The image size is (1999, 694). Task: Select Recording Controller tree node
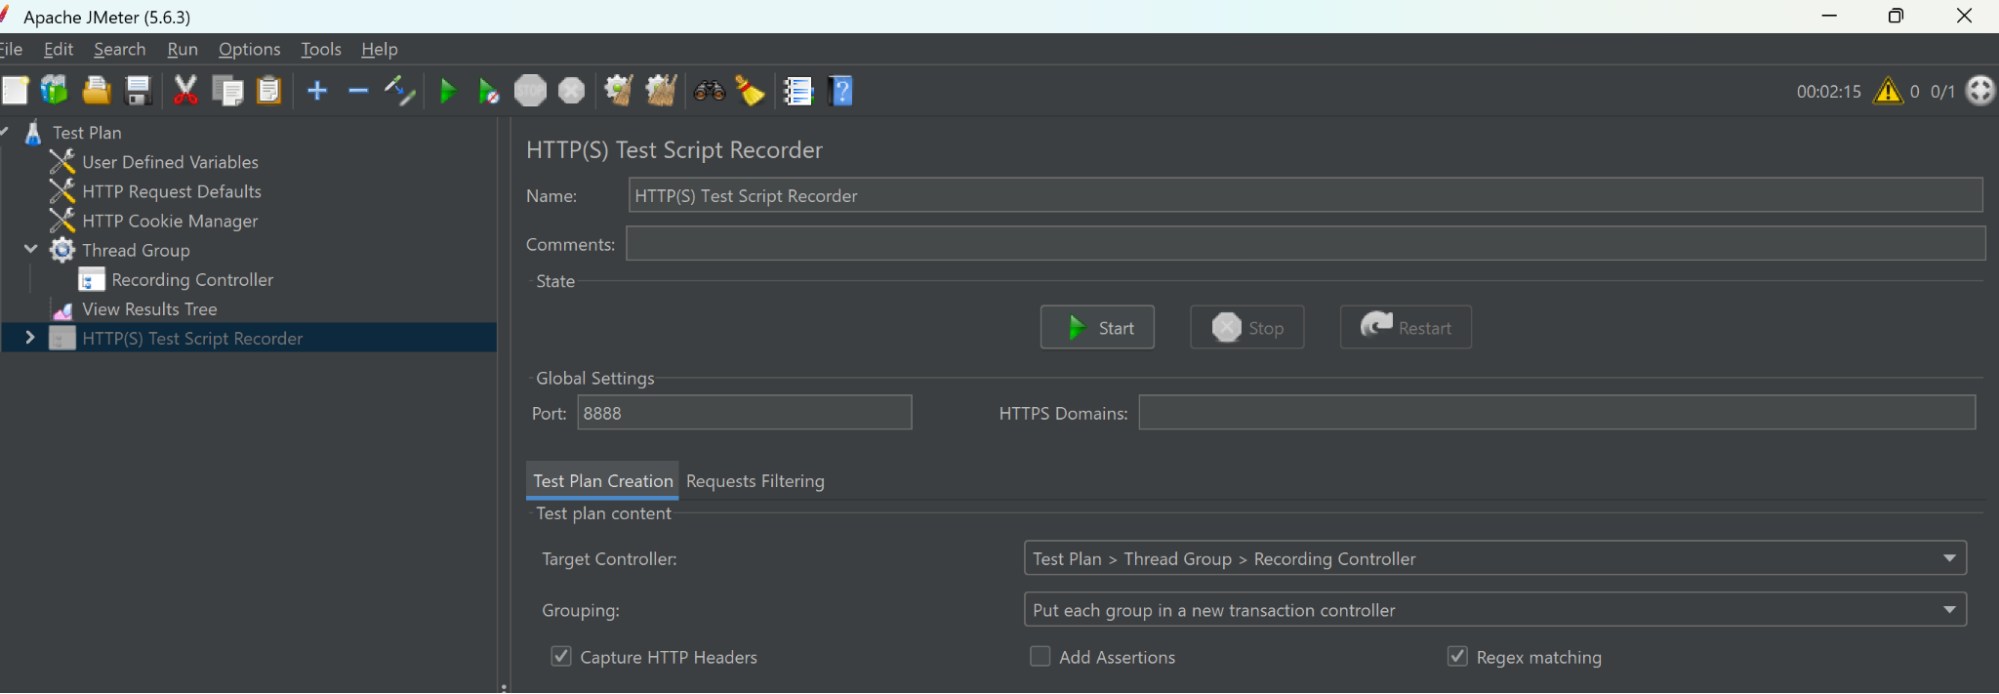[191, 280]
